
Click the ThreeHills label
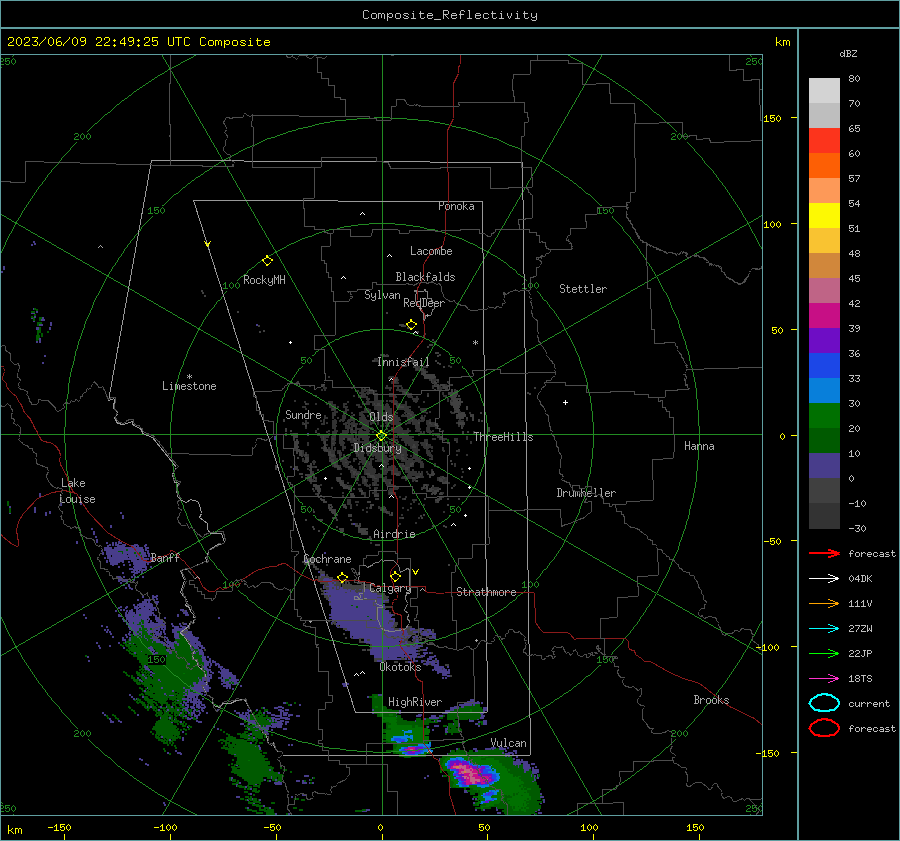tap(503, 437)
